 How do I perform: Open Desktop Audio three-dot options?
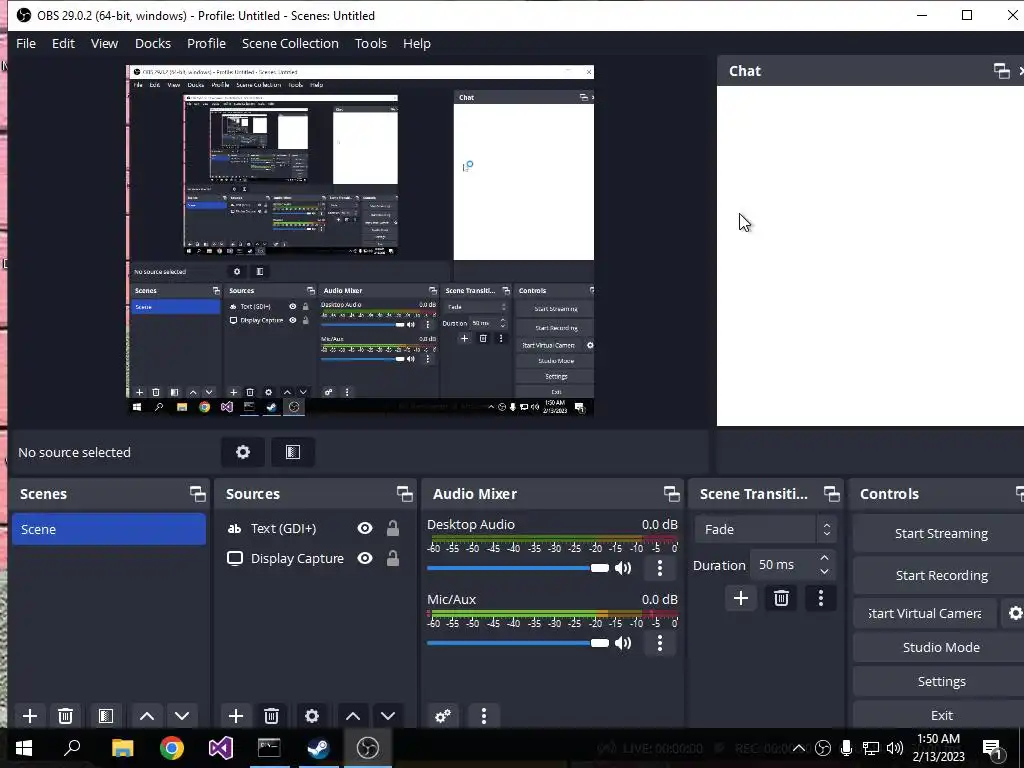[660, 568]
